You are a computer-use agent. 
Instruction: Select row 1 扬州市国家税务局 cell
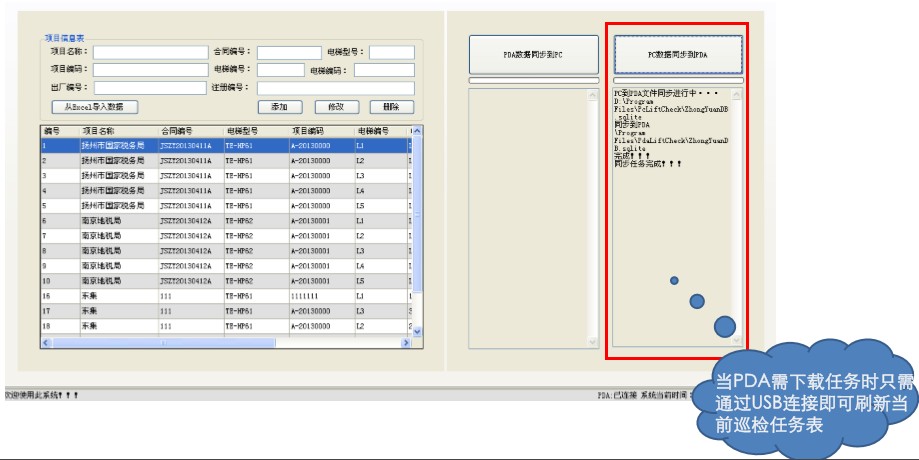119,145
